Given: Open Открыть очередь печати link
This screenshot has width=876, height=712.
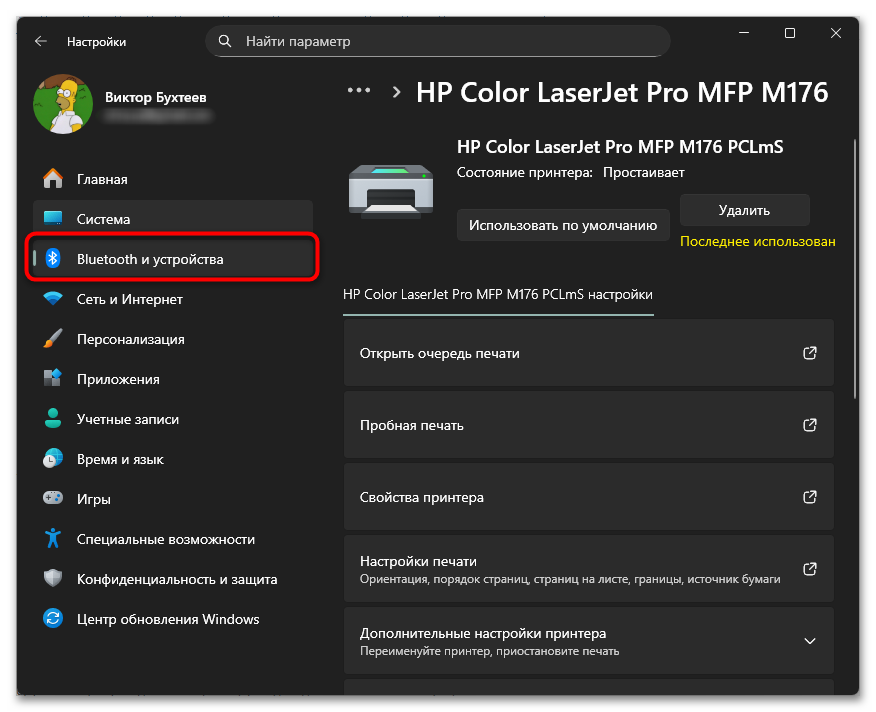Looking at the screenshot, I should [588, 353].
